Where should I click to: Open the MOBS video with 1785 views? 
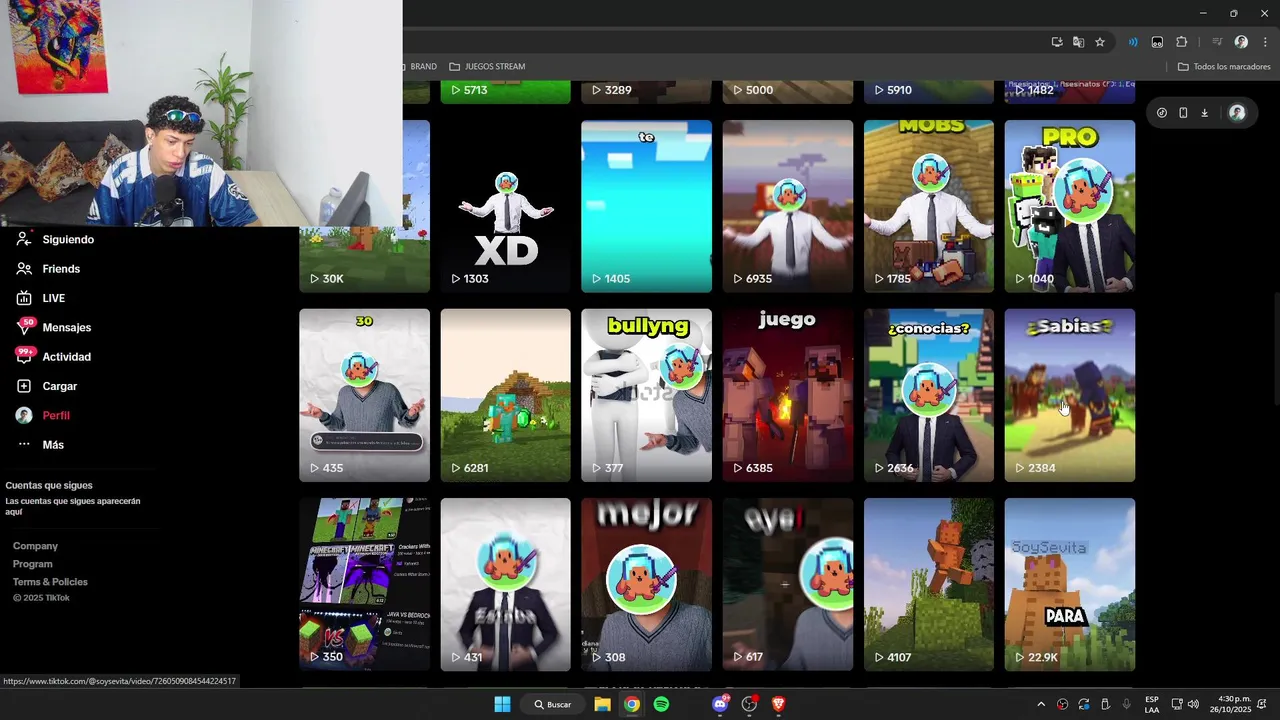point(929,206)
